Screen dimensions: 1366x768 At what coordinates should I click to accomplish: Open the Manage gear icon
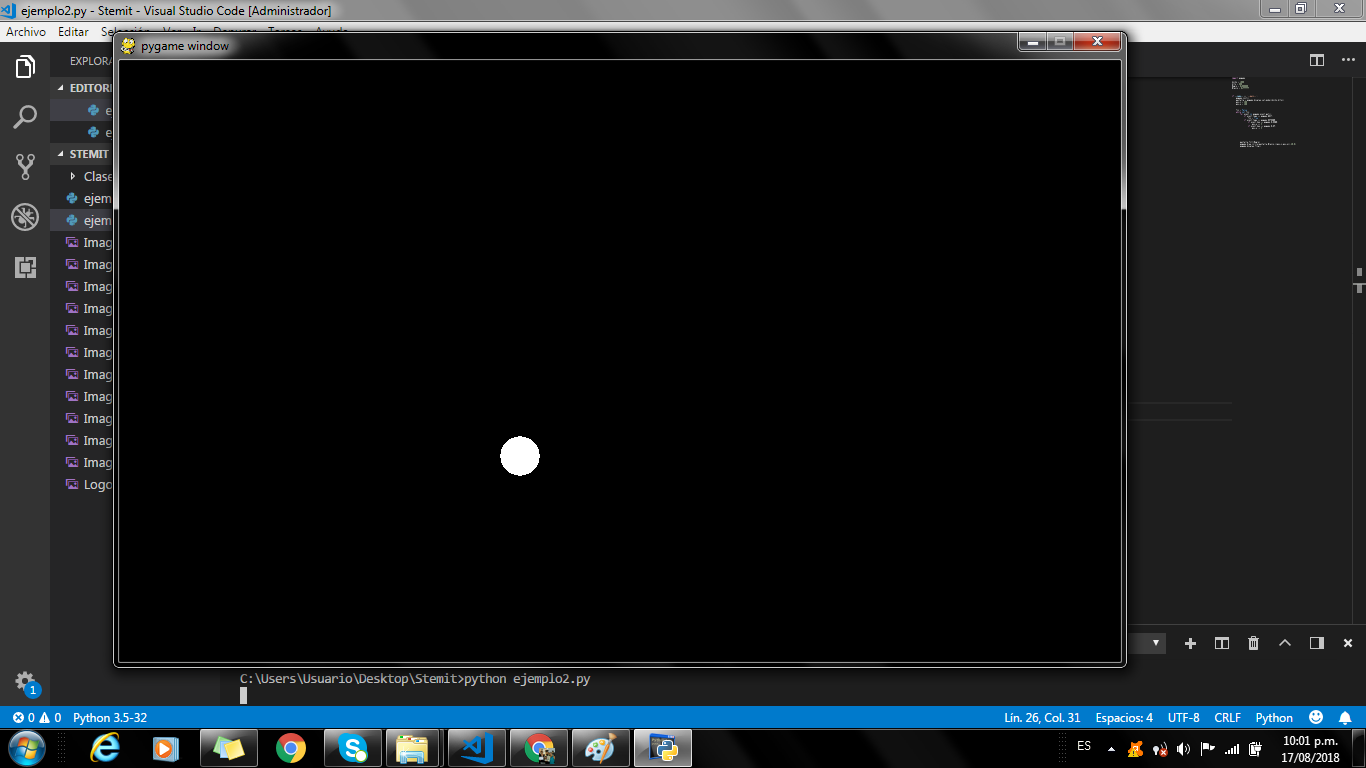25,682
